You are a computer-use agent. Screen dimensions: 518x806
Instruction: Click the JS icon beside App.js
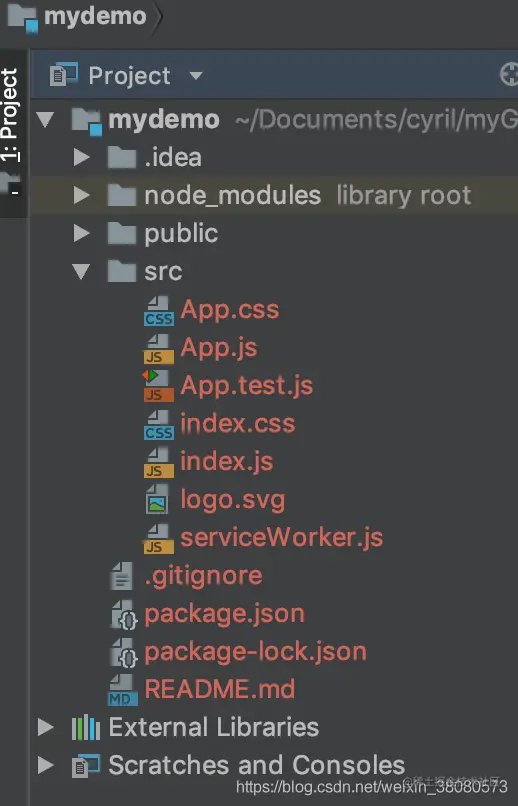pyautogui.click(x=159, y=349)
